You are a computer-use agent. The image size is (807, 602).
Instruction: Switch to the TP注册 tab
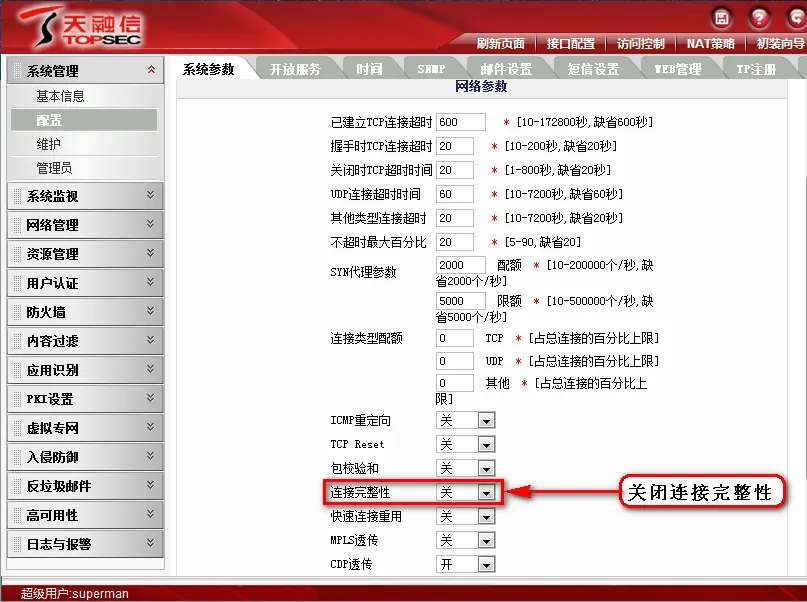coord(756,69)
